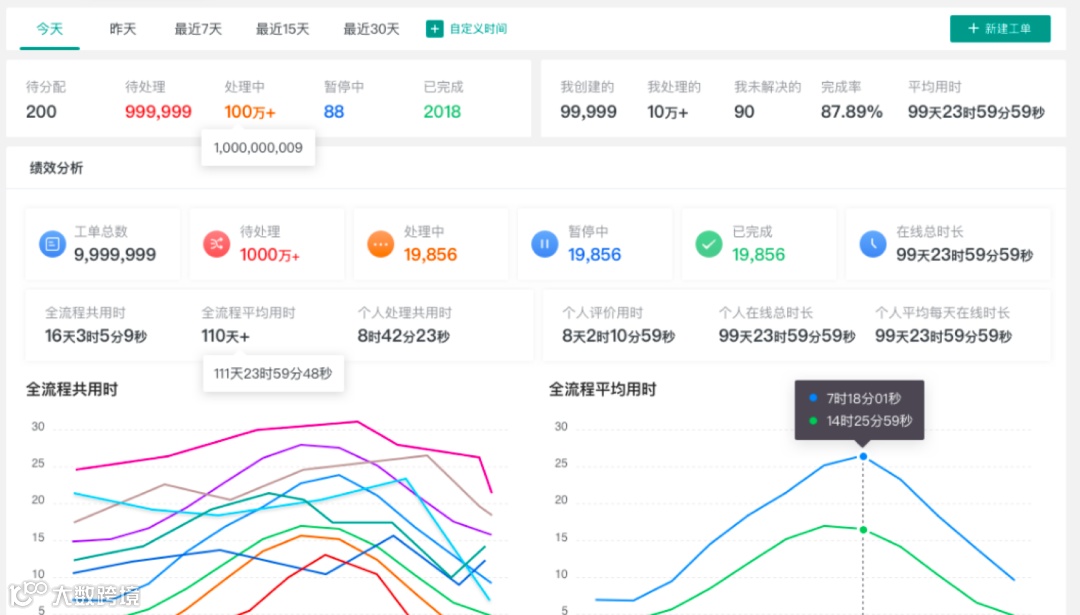Screen dimensions: 1080x615
Task: Click the blue data point on chart peak
Action: pos(863,457)
